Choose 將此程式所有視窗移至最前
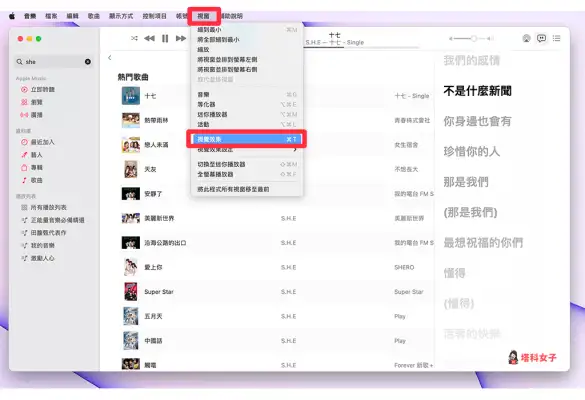The width and height of the screenshot is (585, 400). tap(247, 189)
